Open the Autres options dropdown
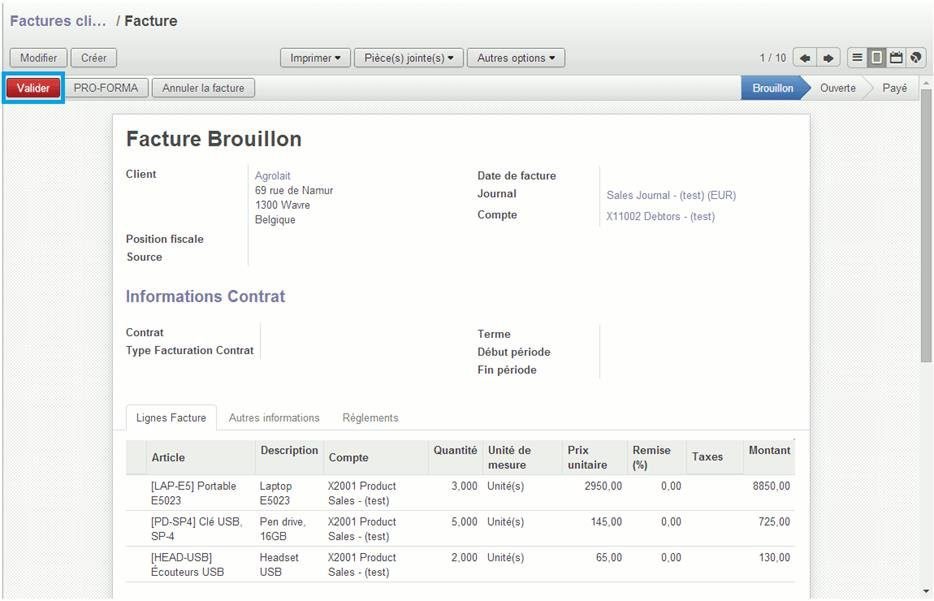Screen dimensions: 934x601 coord(515,58)
